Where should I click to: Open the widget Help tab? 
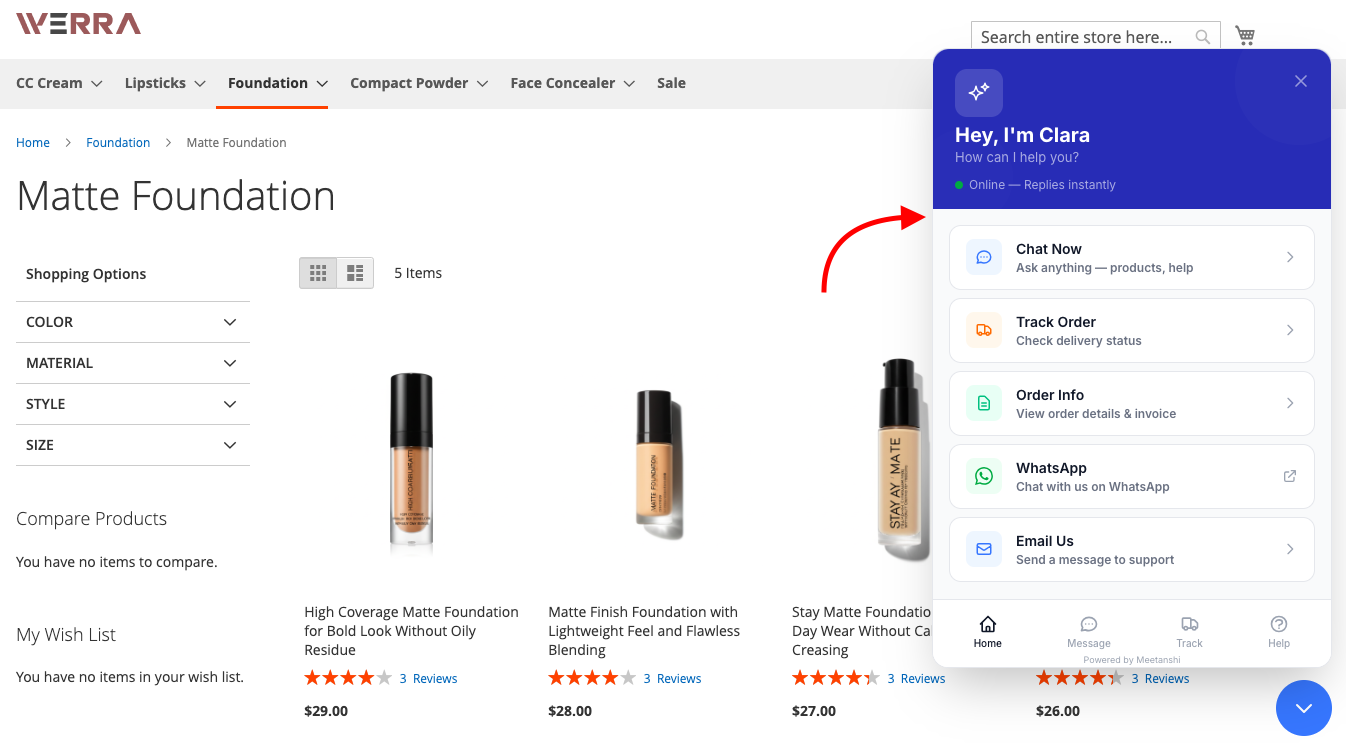coord(1279,632)
